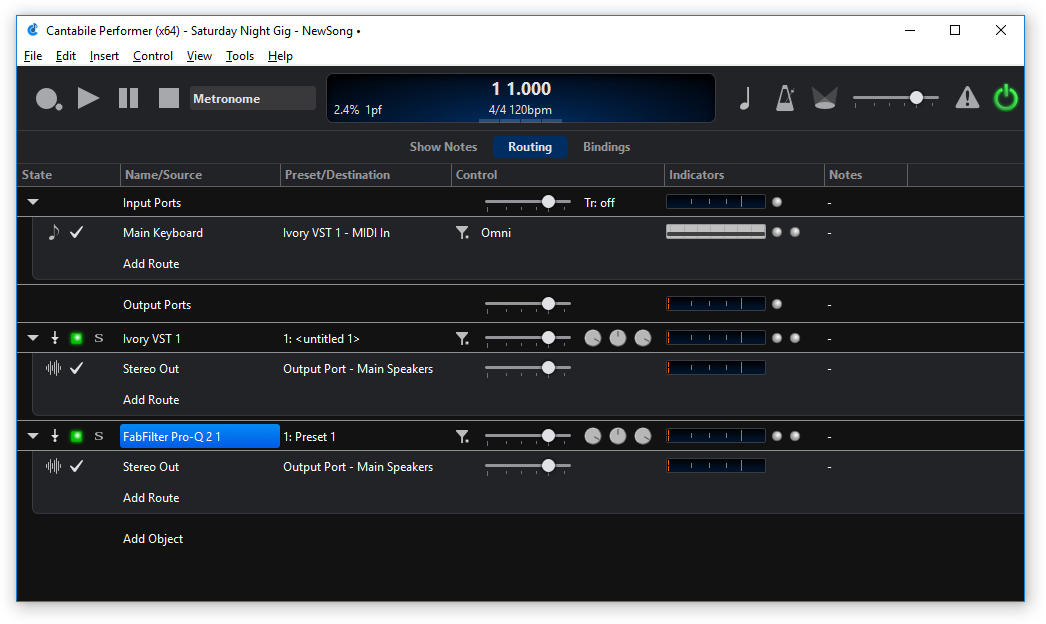Adjust the master output gain slider
Viewport: 1046px width, 624px height.
[896, 98]
